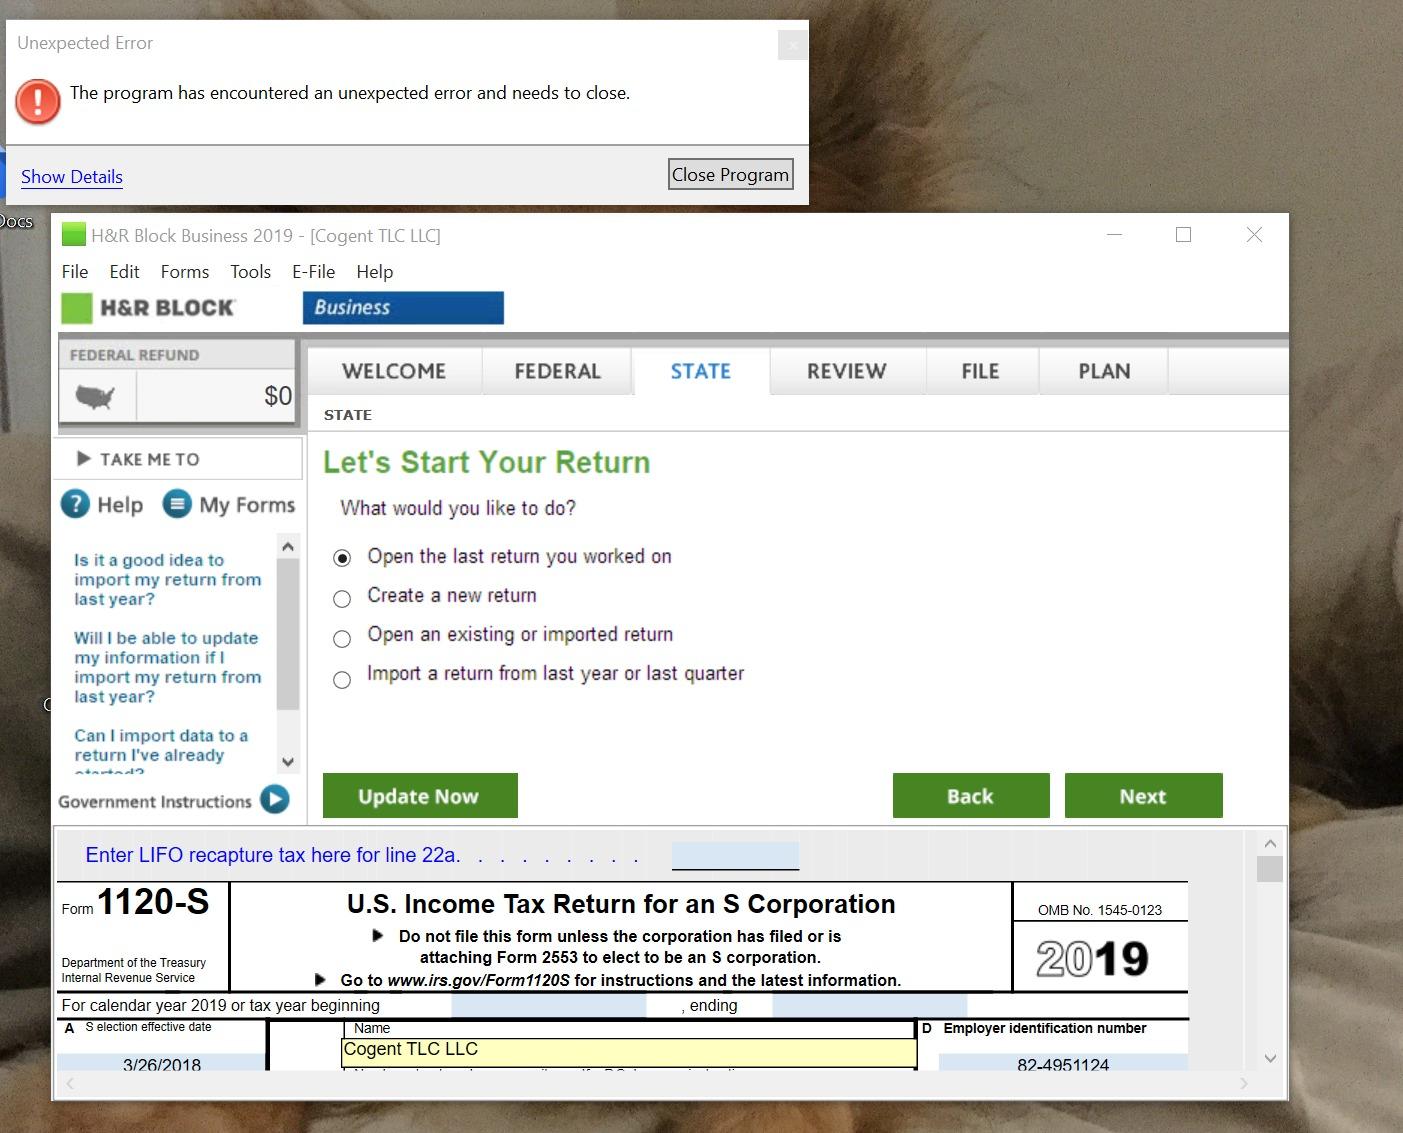Screen dimensions: 1403x1133
Task: Click the Government Instructions label
Action: (x=155, y=802)
